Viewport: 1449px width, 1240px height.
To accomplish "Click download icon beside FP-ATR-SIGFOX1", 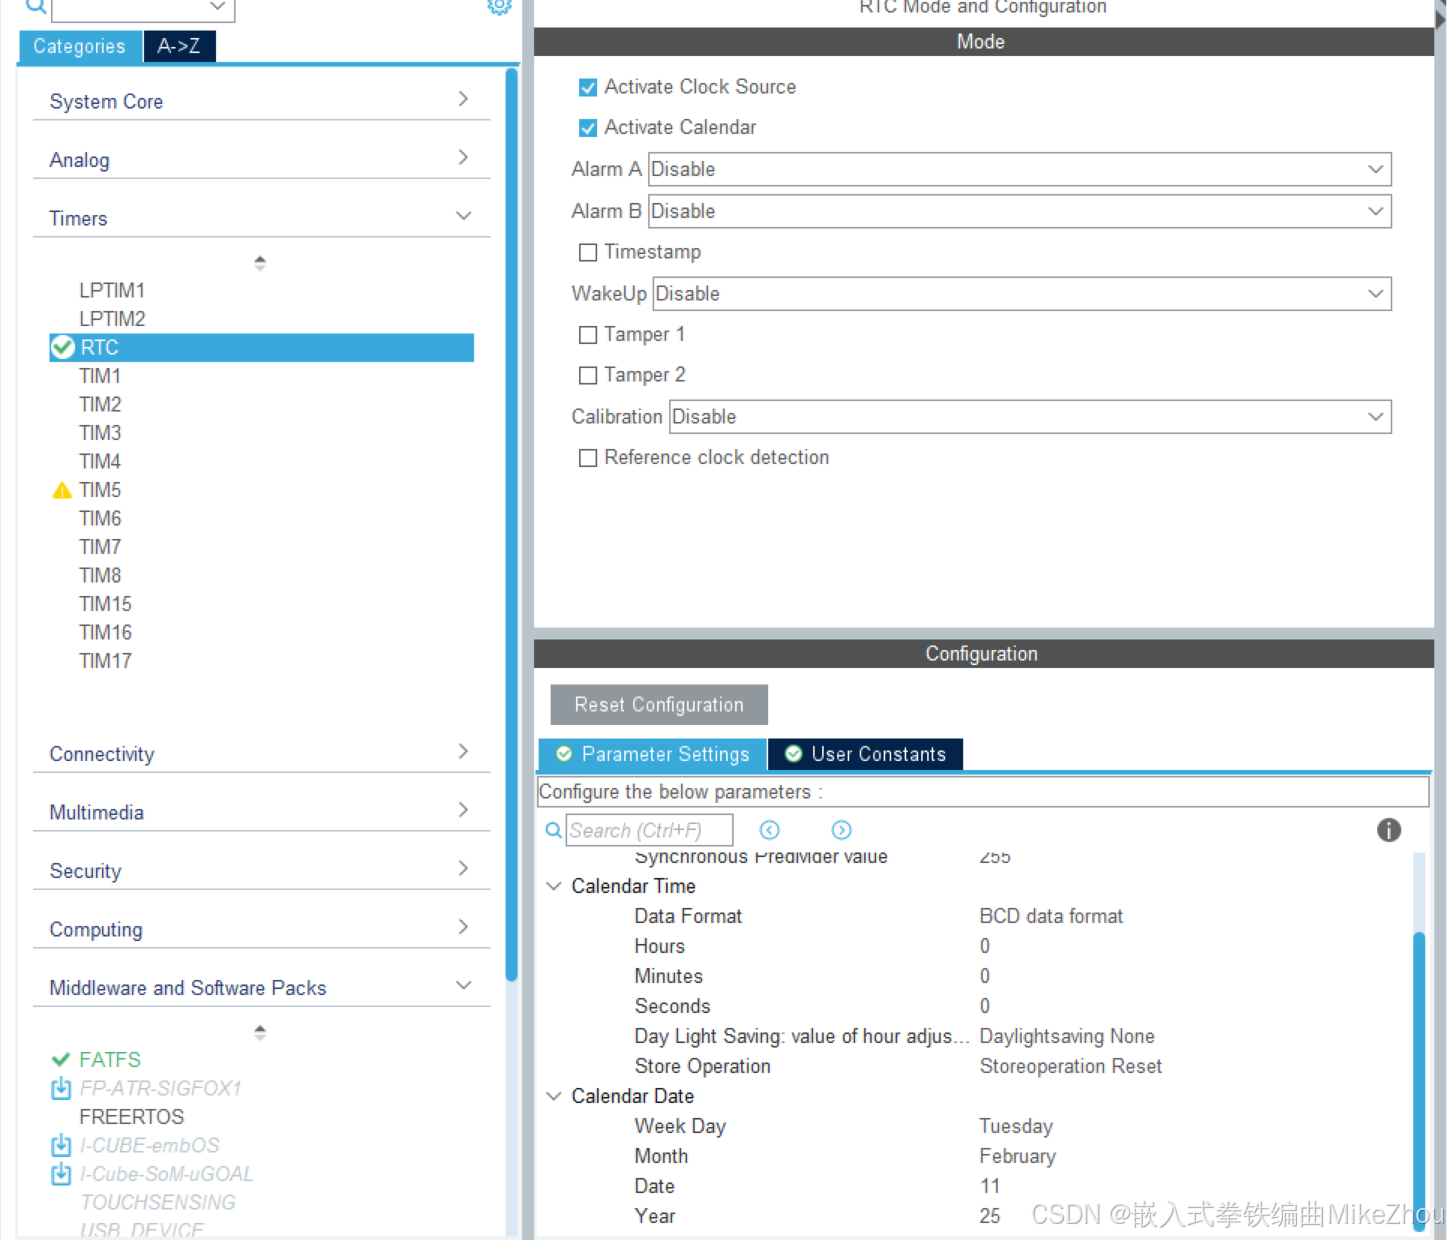I will coord(61,1088).
